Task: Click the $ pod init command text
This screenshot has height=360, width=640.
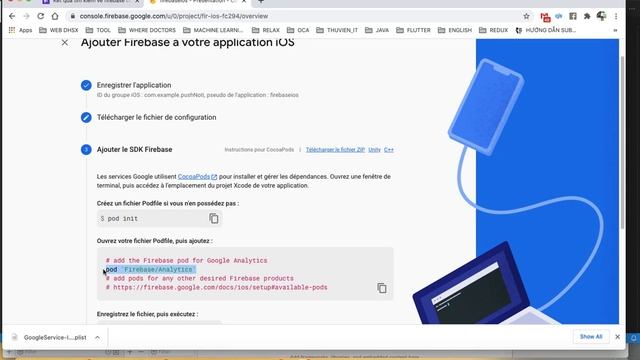Action: 119,219
